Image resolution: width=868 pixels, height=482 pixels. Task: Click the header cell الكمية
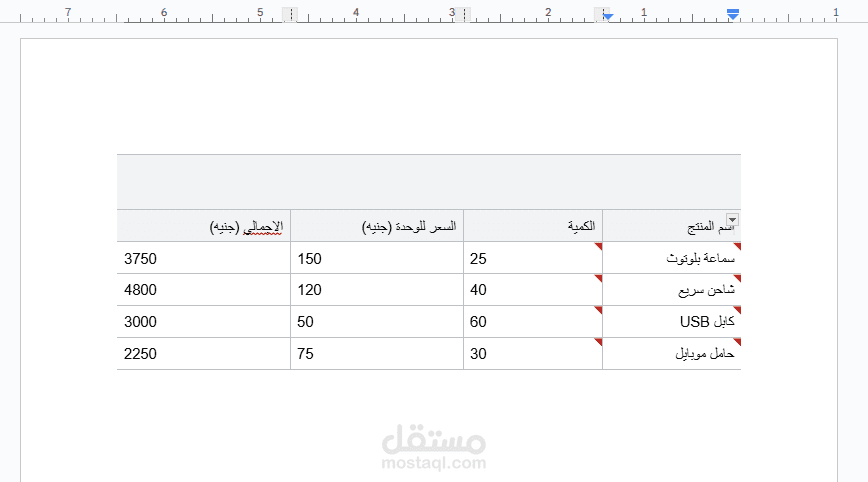[533, 226]
